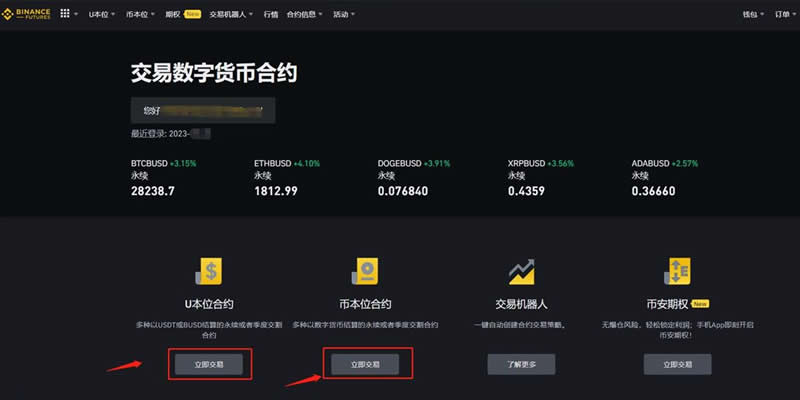Click the 交易机器人 chart icon

521,271
